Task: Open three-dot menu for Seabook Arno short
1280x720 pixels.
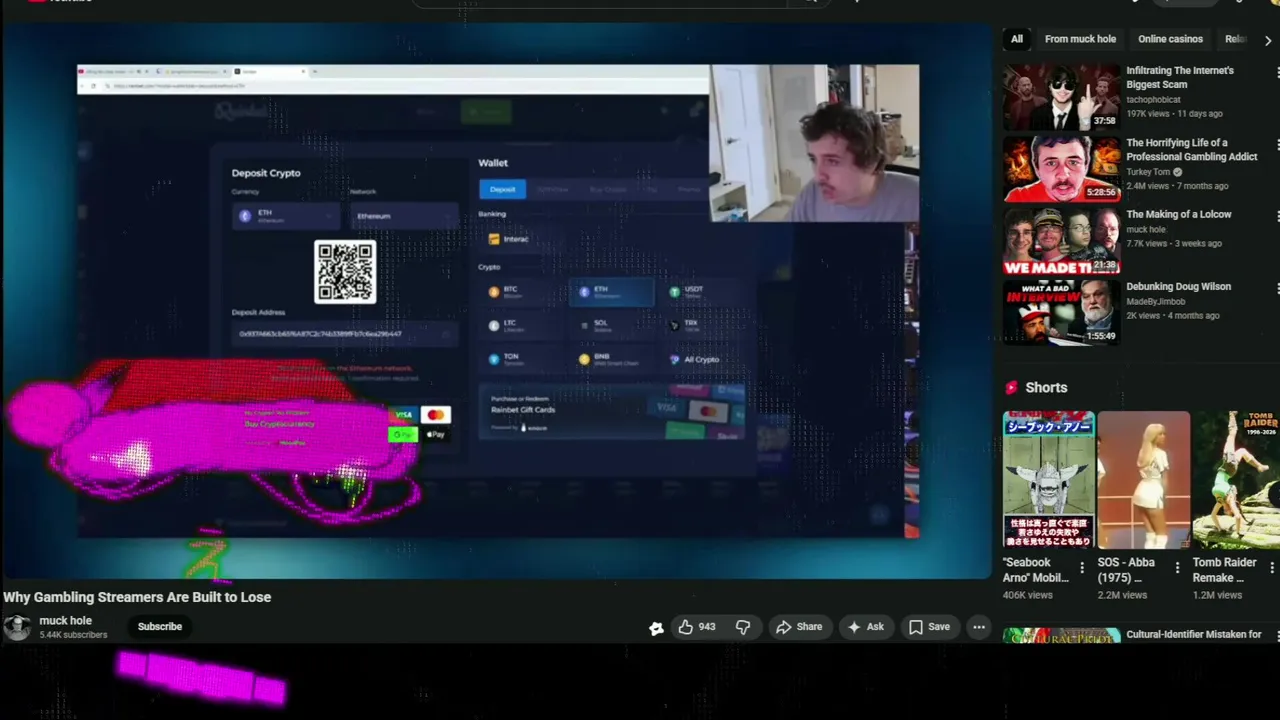Action: [1082, 568]
